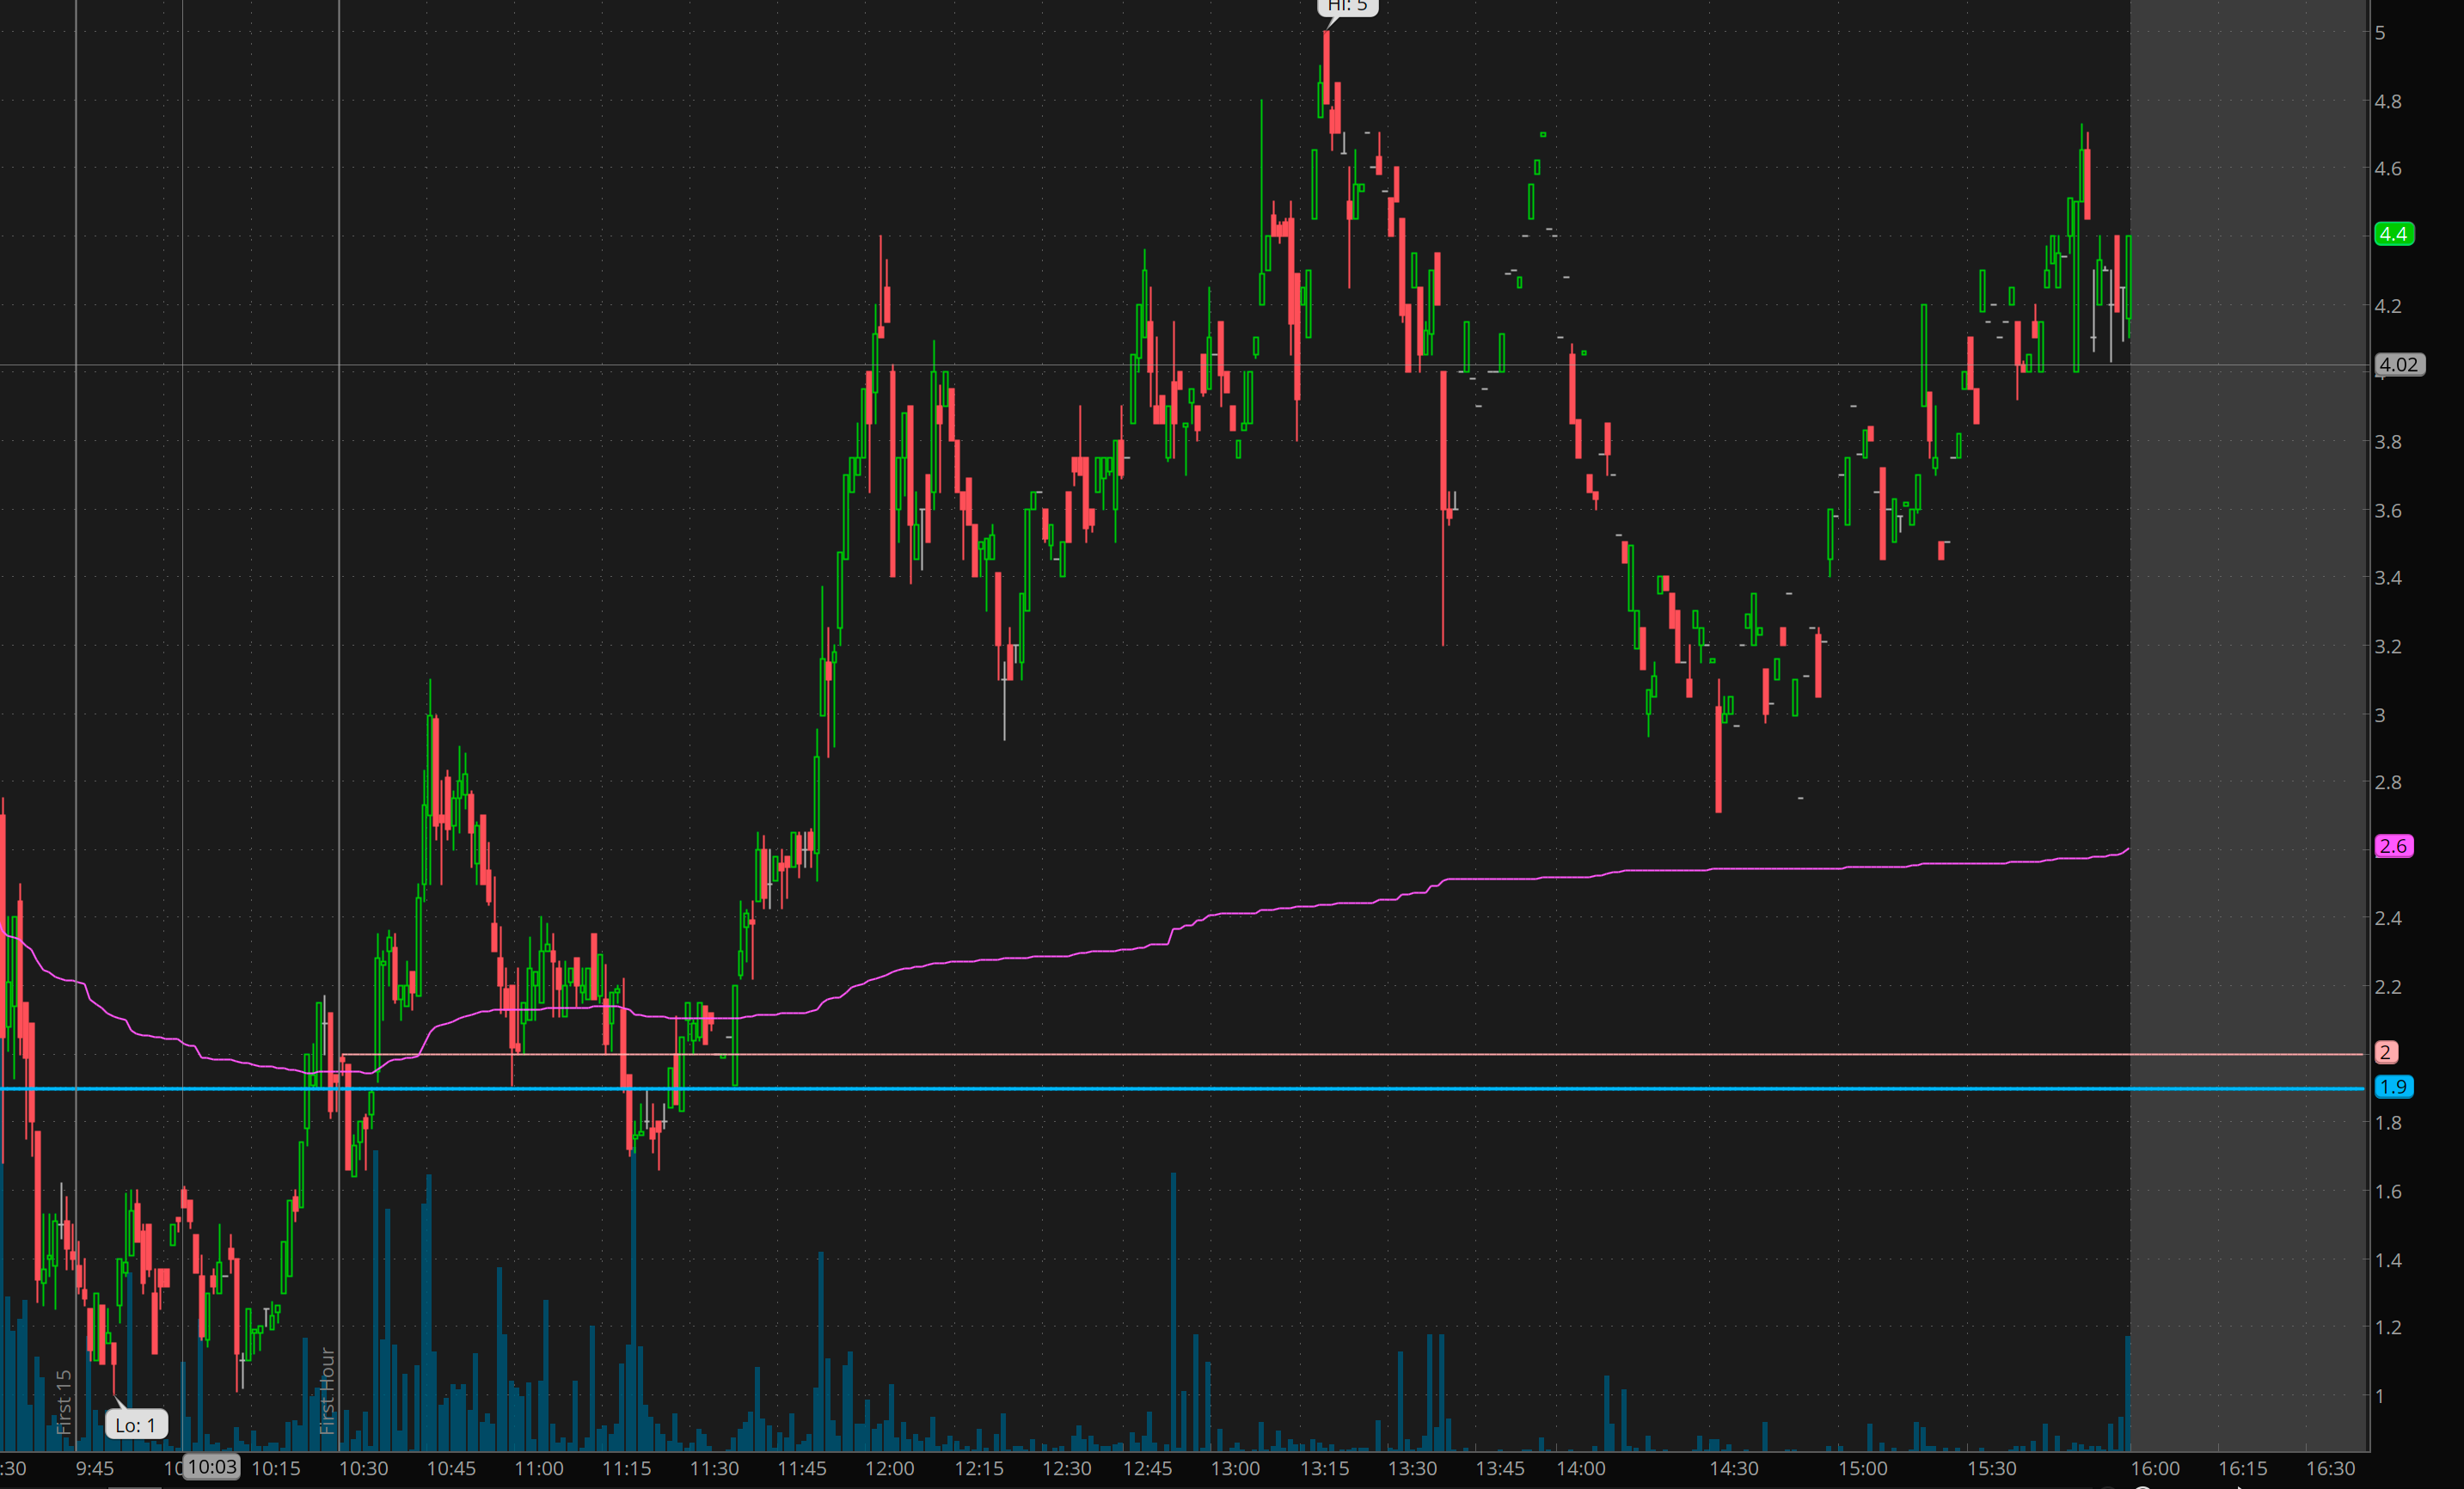Select the green 4.4 last price tag
The height and width of the screenshot is (1489, 2464).
pyautogui.click(x=2393, y=234)
